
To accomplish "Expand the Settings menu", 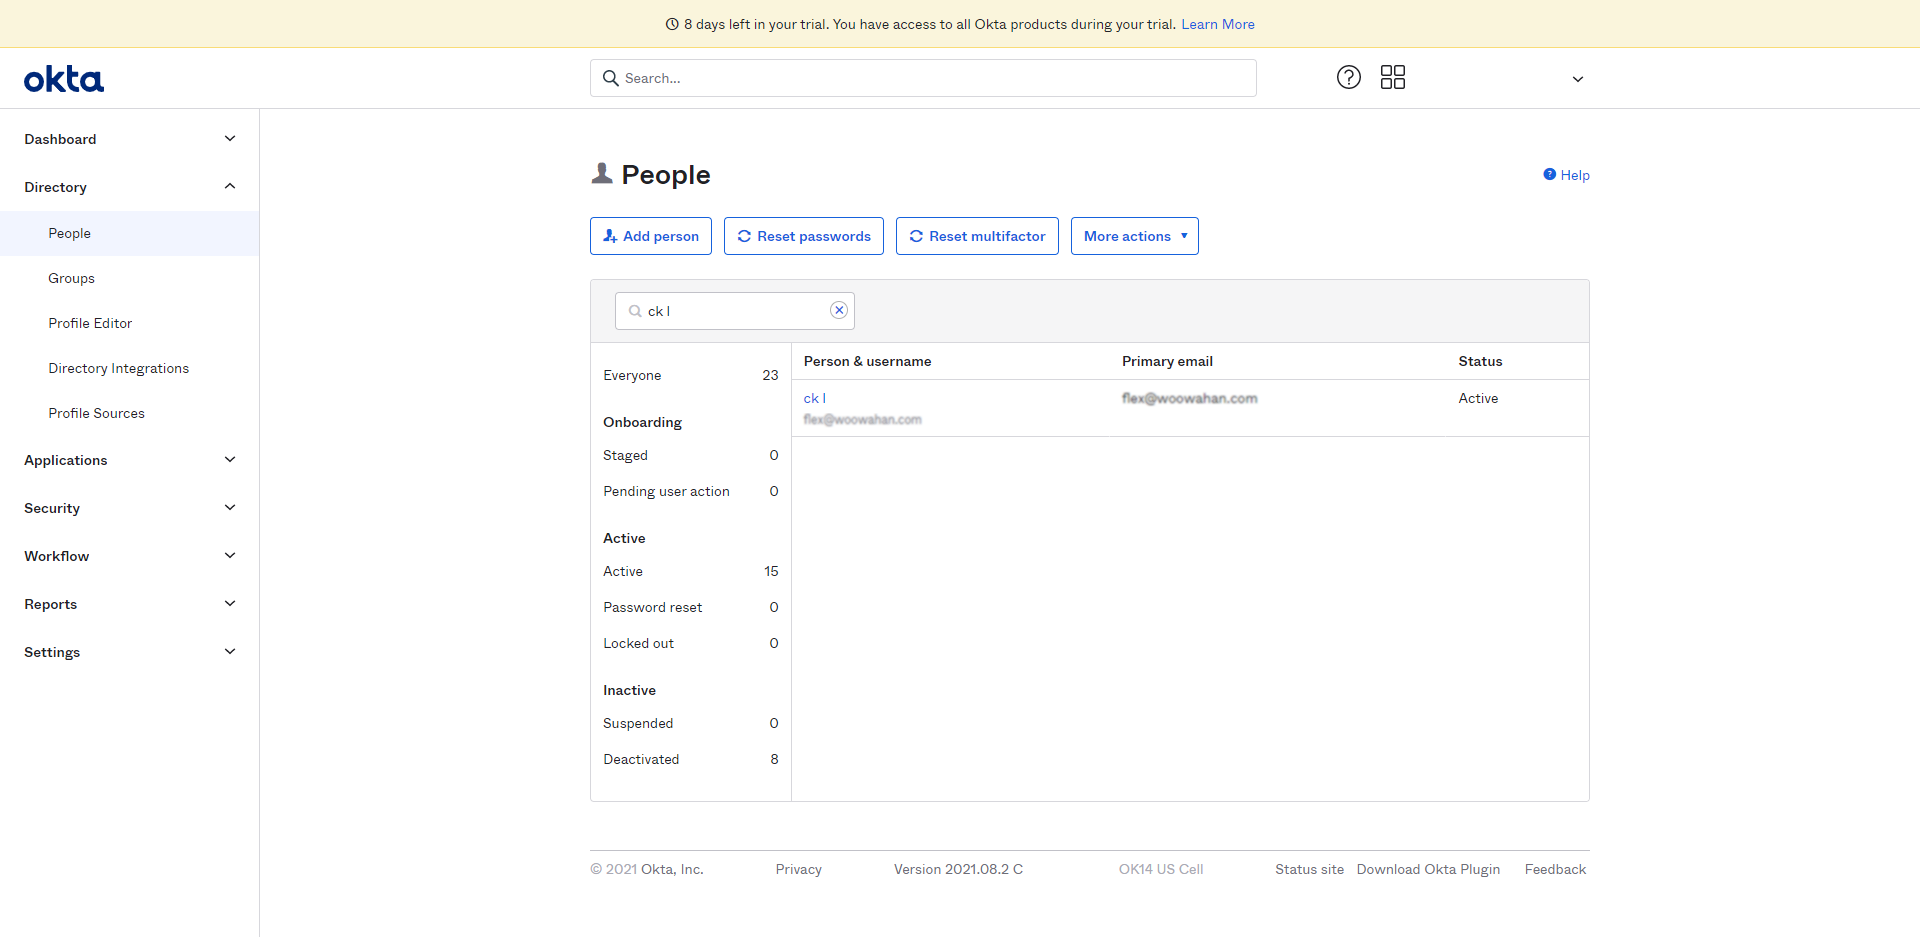I will pyautogui.click(x=130, y=652).
